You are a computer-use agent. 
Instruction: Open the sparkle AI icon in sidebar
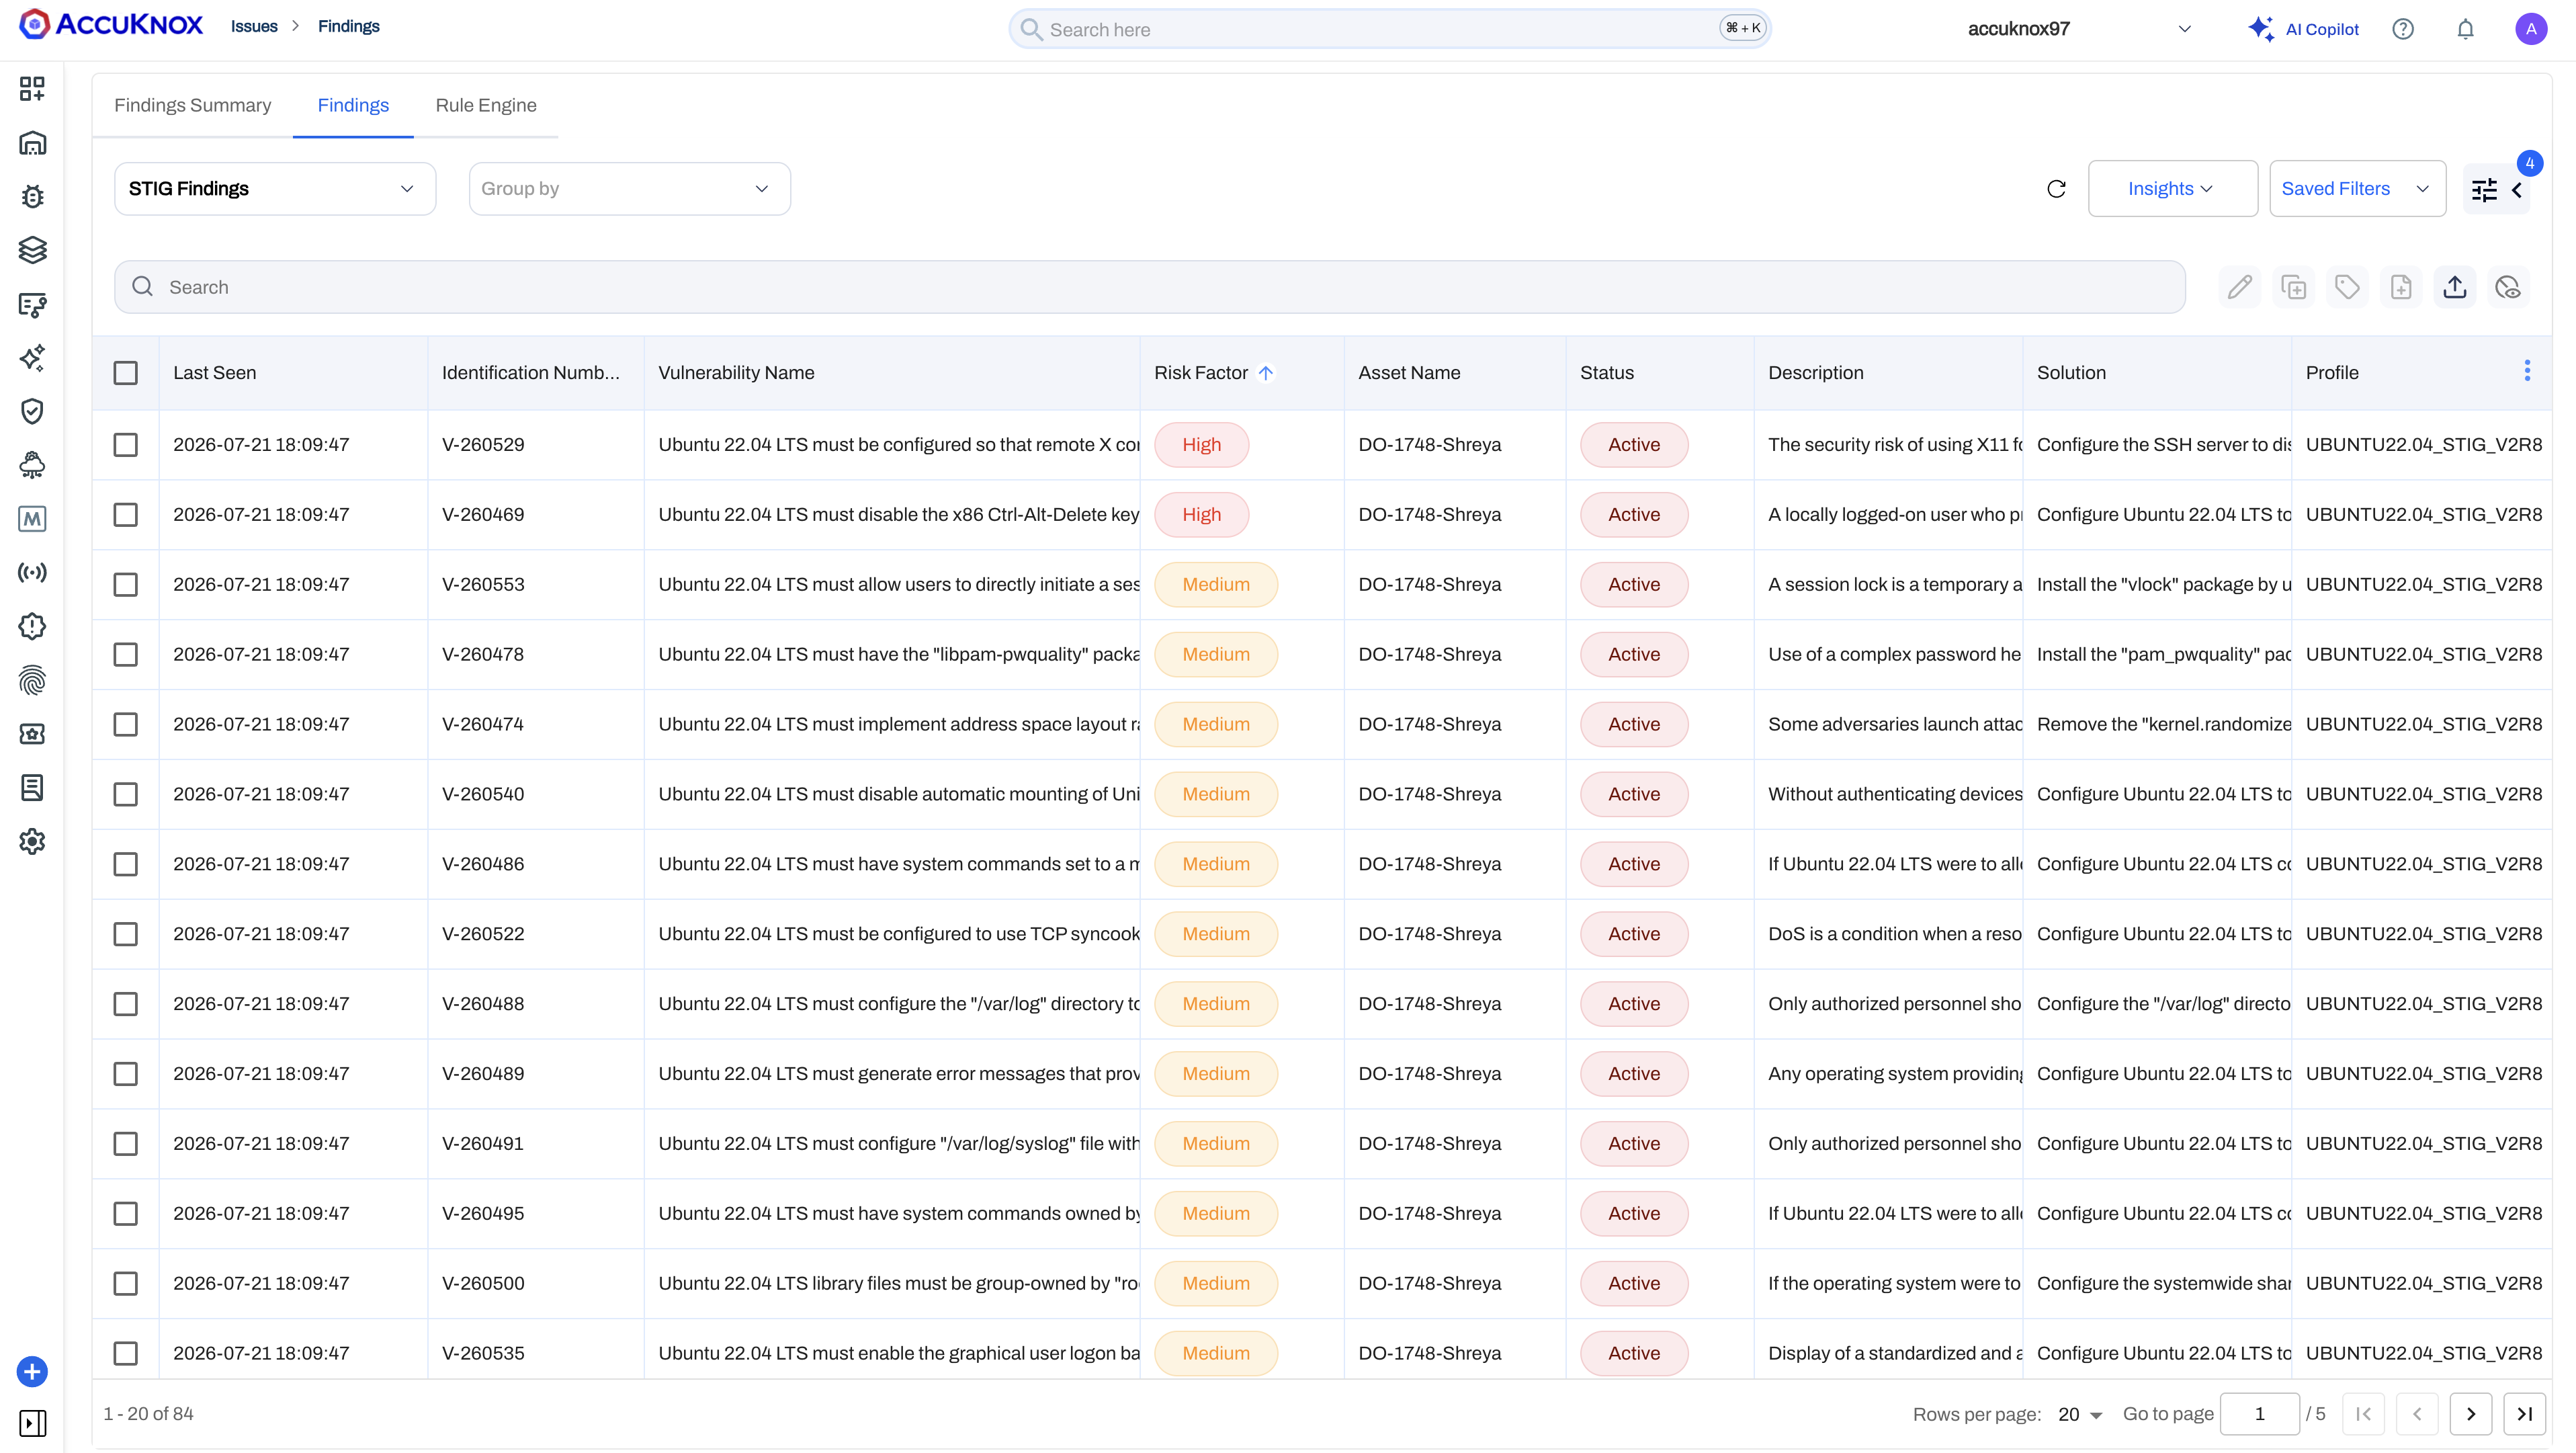pos(32,358)
